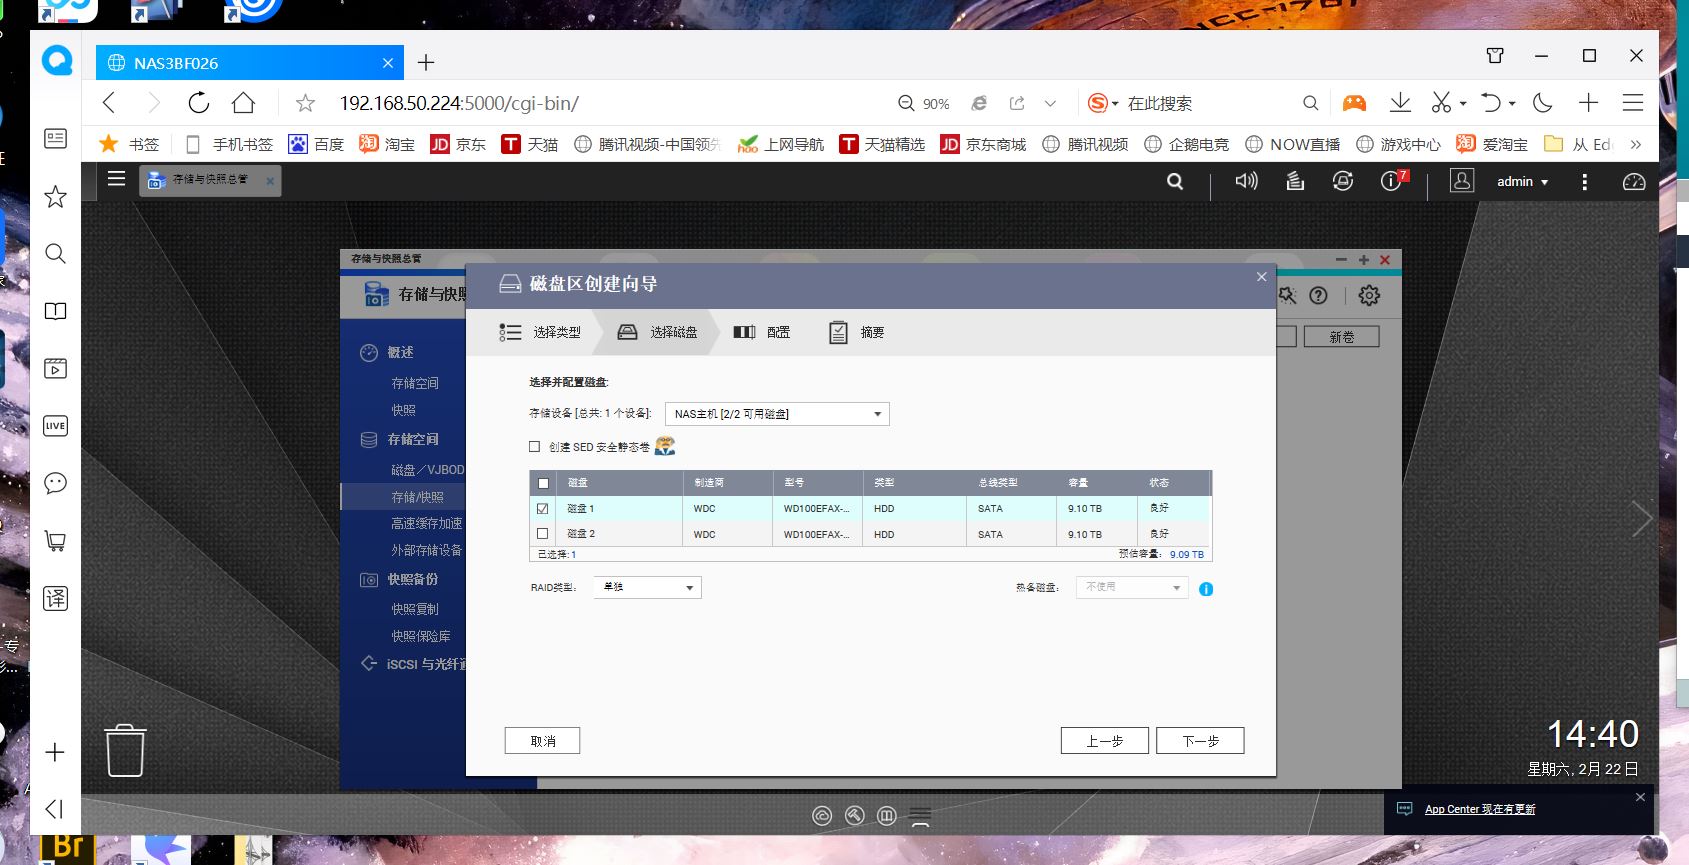Open event notifications info icon with badge

point(1393,180)
